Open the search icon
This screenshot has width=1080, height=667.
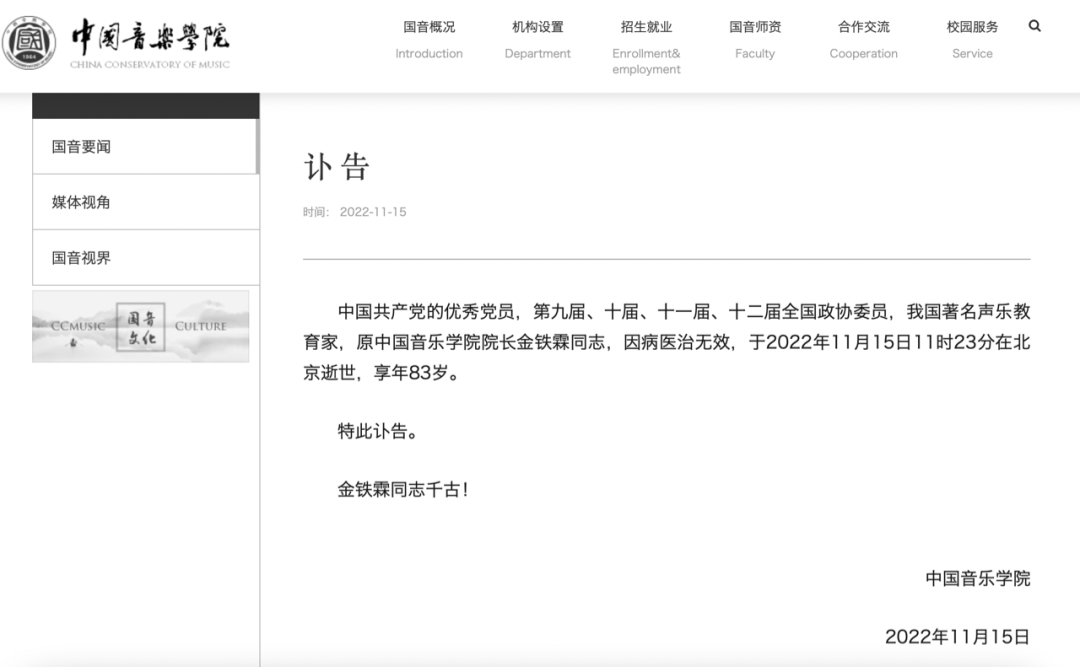click(x=1034, y=27)
